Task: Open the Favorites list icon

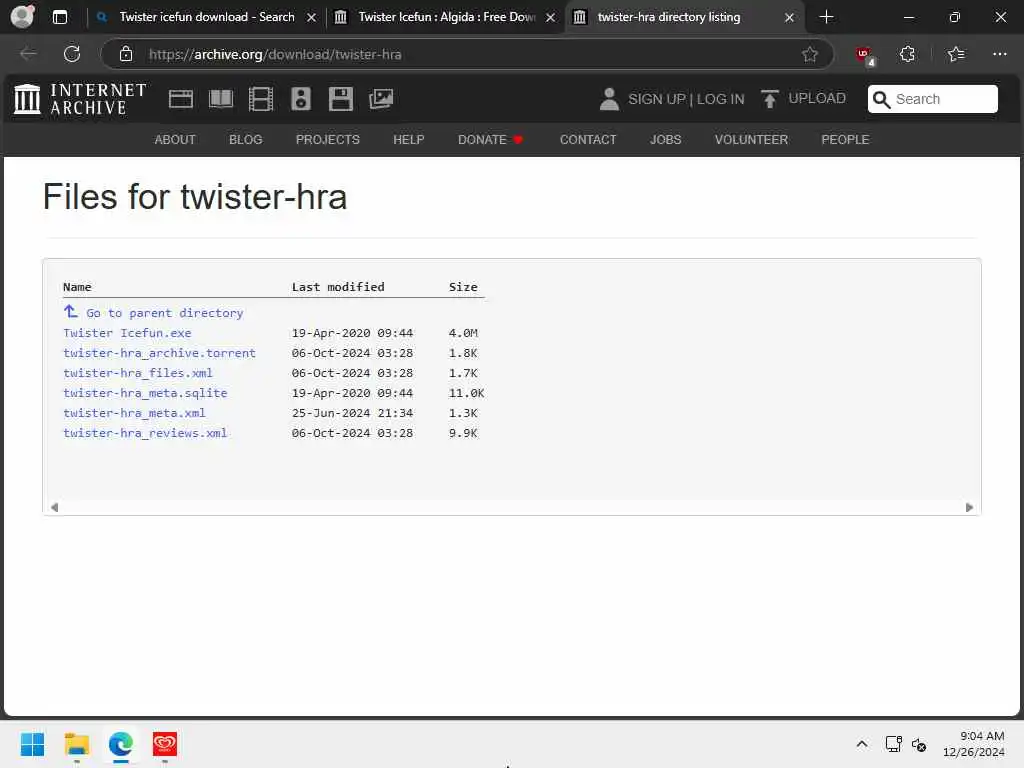Action: (956, 54)
